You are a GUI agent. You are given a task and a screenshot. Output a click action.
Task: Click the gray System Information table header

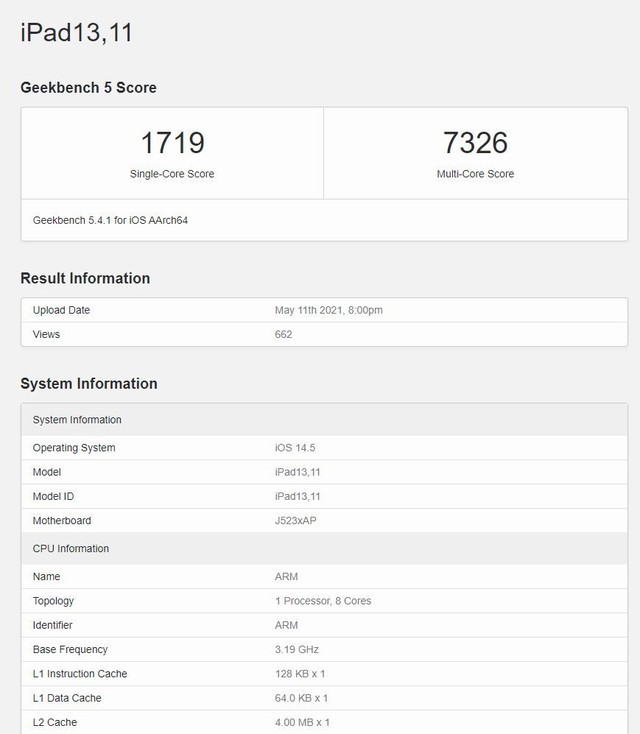324,419
